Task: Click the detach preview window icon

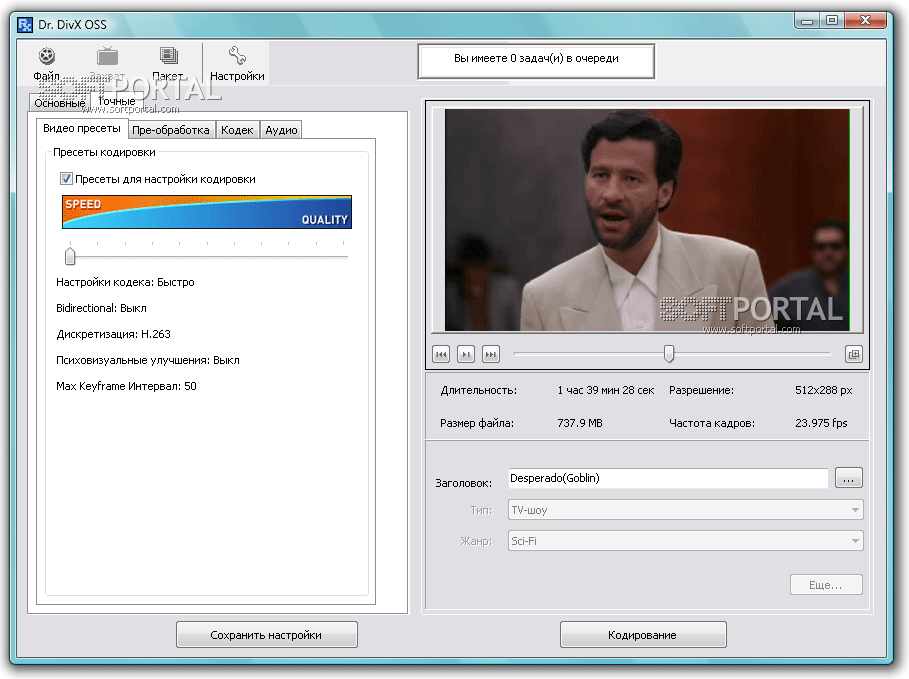Action: point(854,354)
